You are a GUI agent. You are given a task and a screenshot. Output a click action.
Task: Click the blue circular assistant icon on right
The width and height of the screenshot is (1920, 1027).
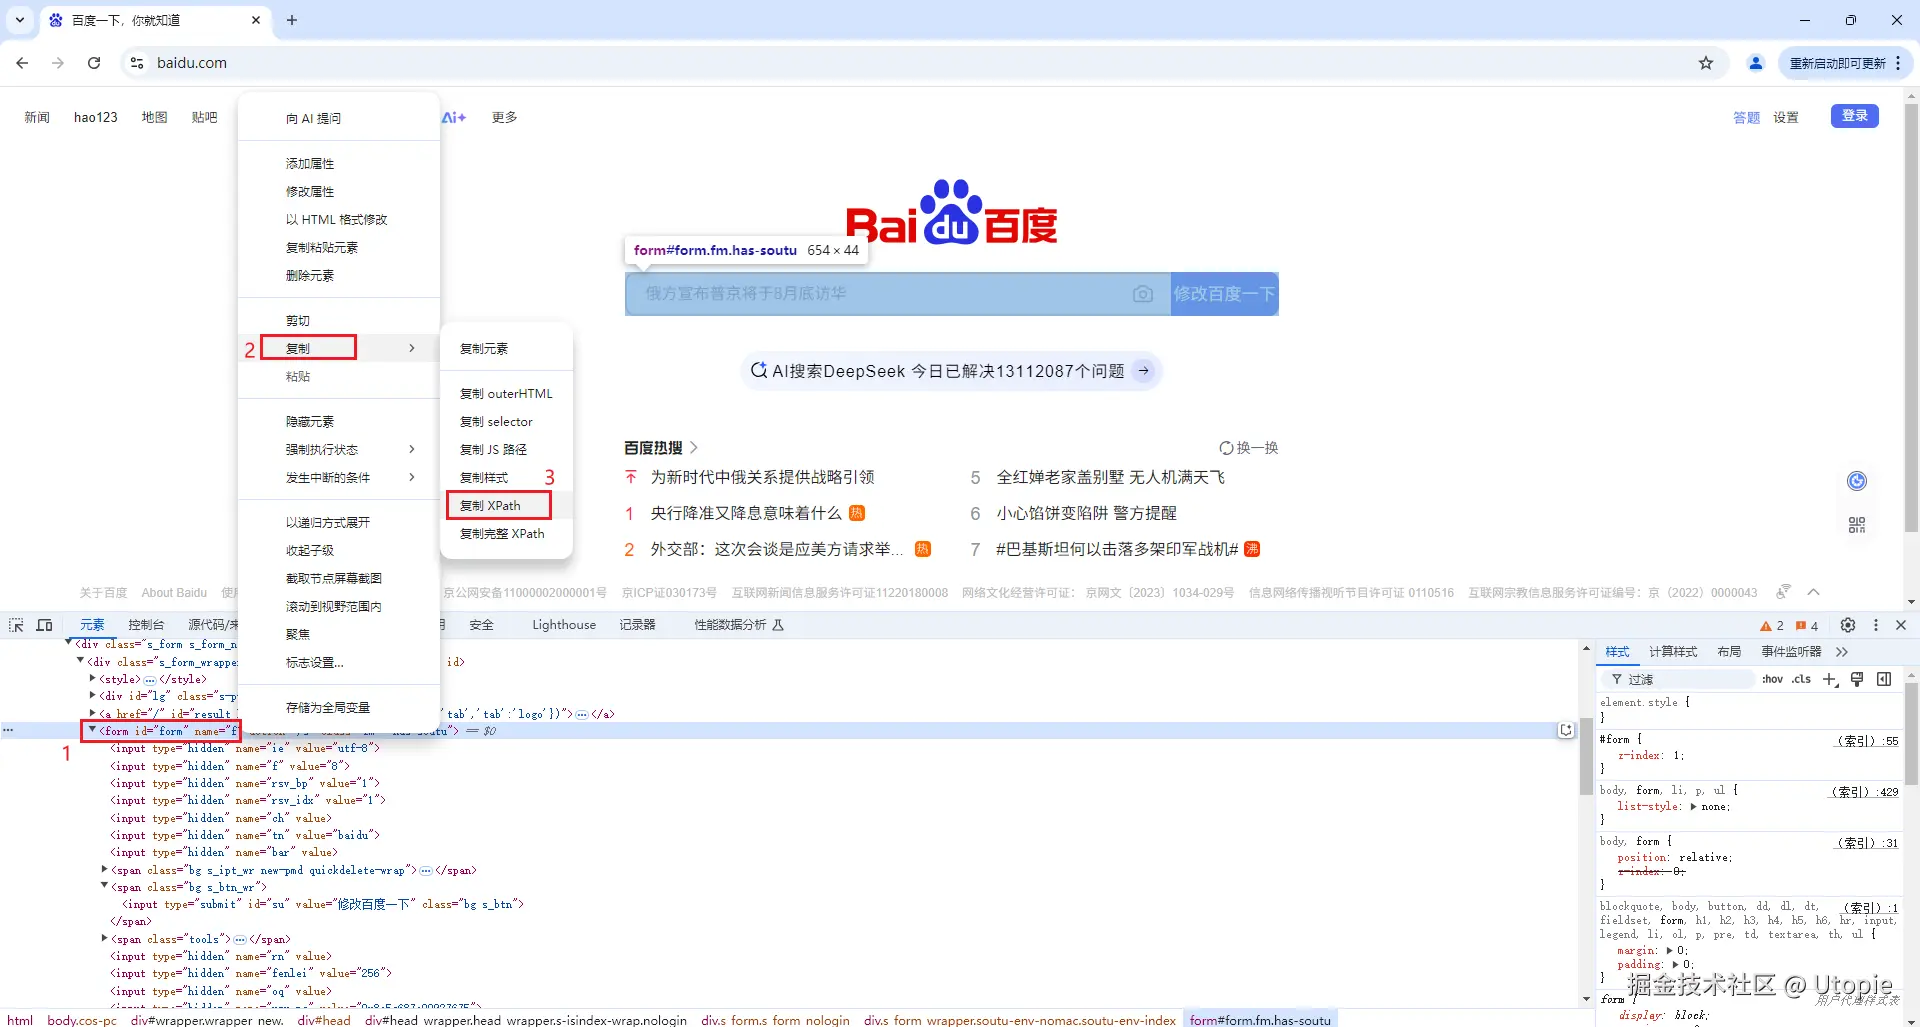tap(1857, 481)
